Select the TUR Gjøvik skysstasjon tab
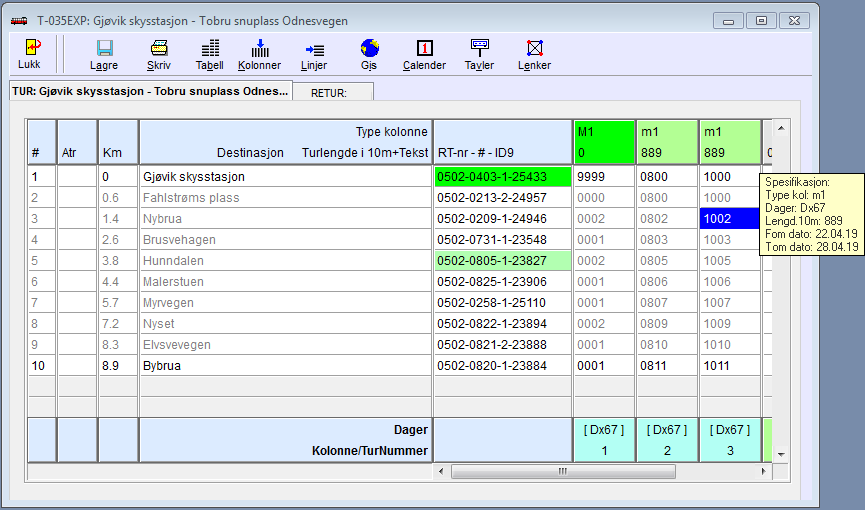The width and height of the screenshot is (865, 510). (x=150, y=91)
